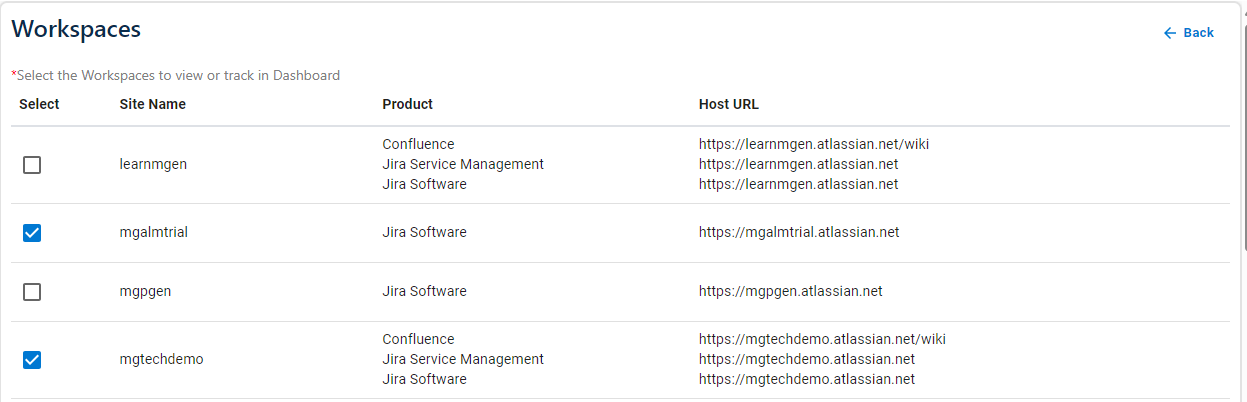Select the mgalmtrial site name
Screen dimensions: 1247x402
153,232
